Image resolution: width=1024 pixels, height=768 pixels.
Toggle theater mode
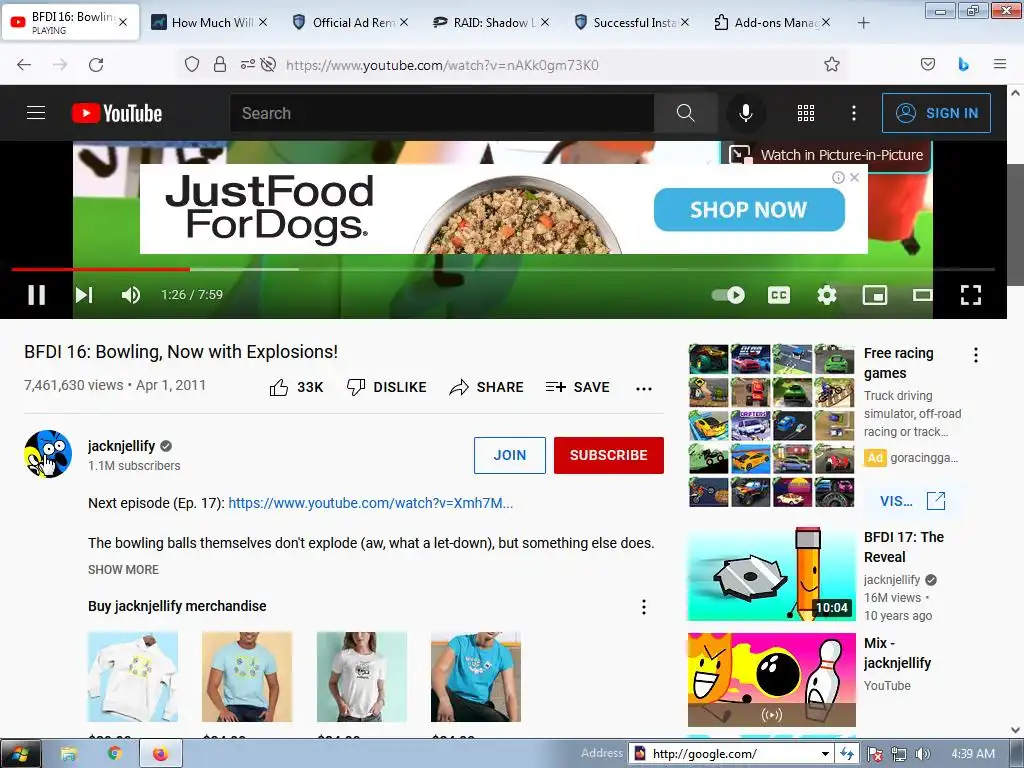(x=922, y=295)
